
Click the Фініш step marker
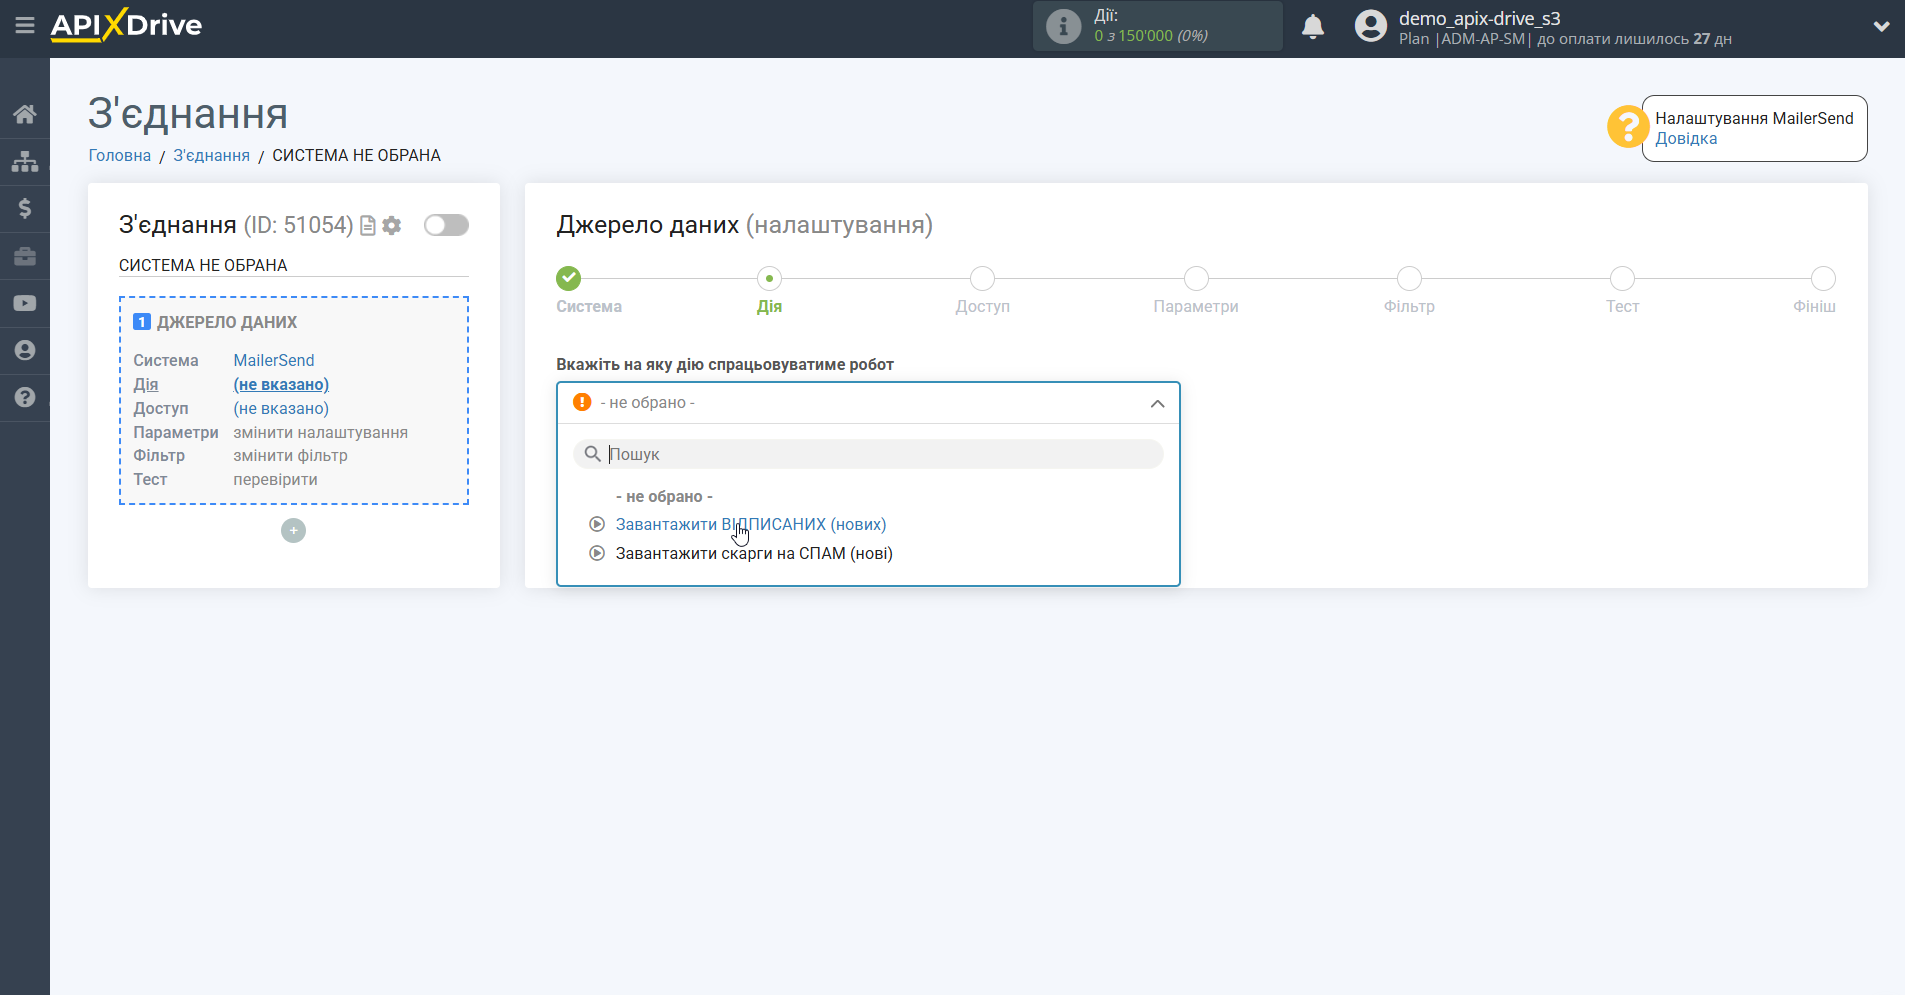click(x=1823, y=279)
